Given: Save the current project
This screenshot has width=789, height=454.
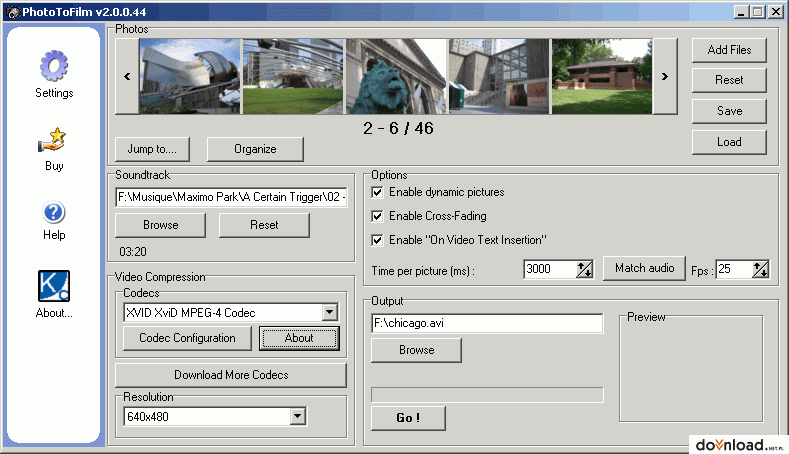Looking at the screenshot, I should [x=729, y=111].
